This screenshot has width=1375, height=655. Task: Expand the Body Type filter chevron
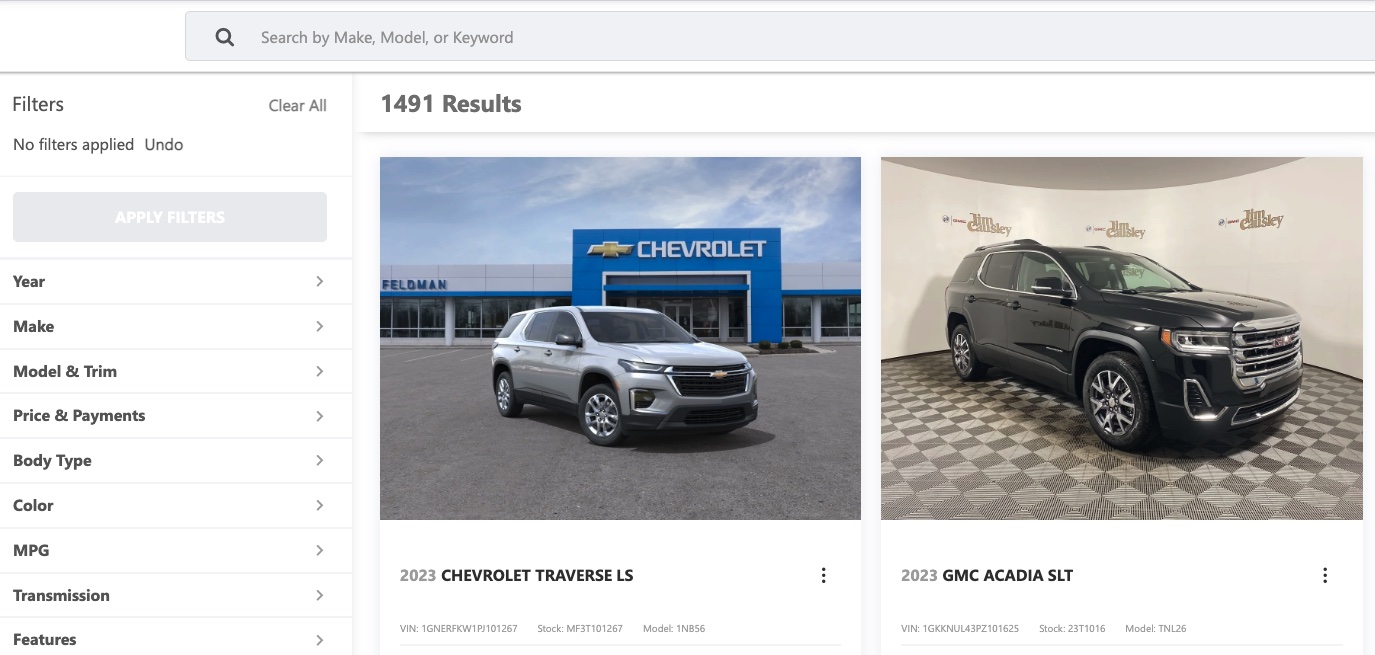point(320,460)
